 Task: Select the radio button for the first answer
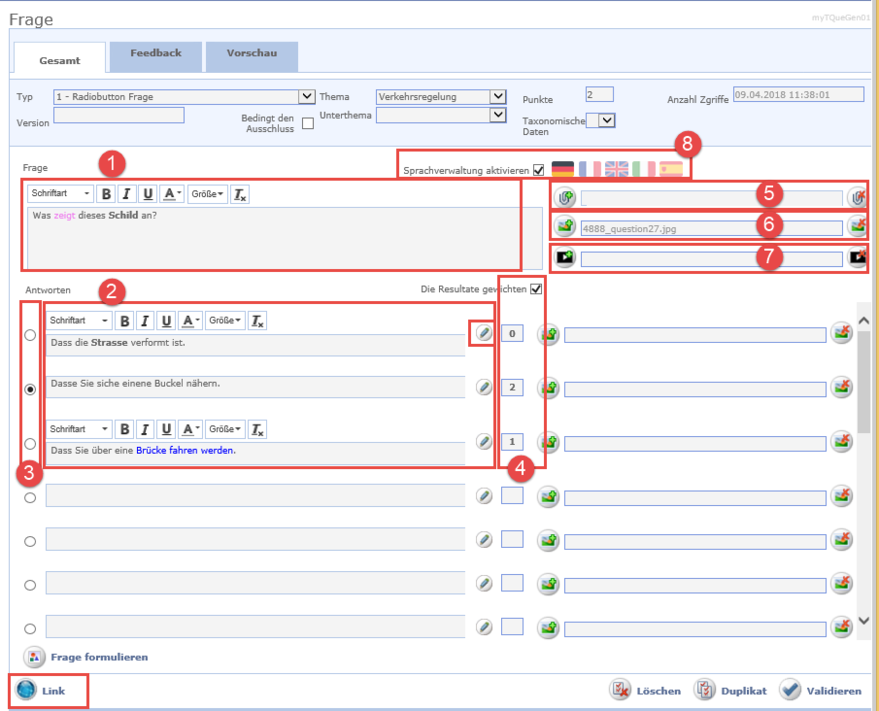(x=30, y=335)
